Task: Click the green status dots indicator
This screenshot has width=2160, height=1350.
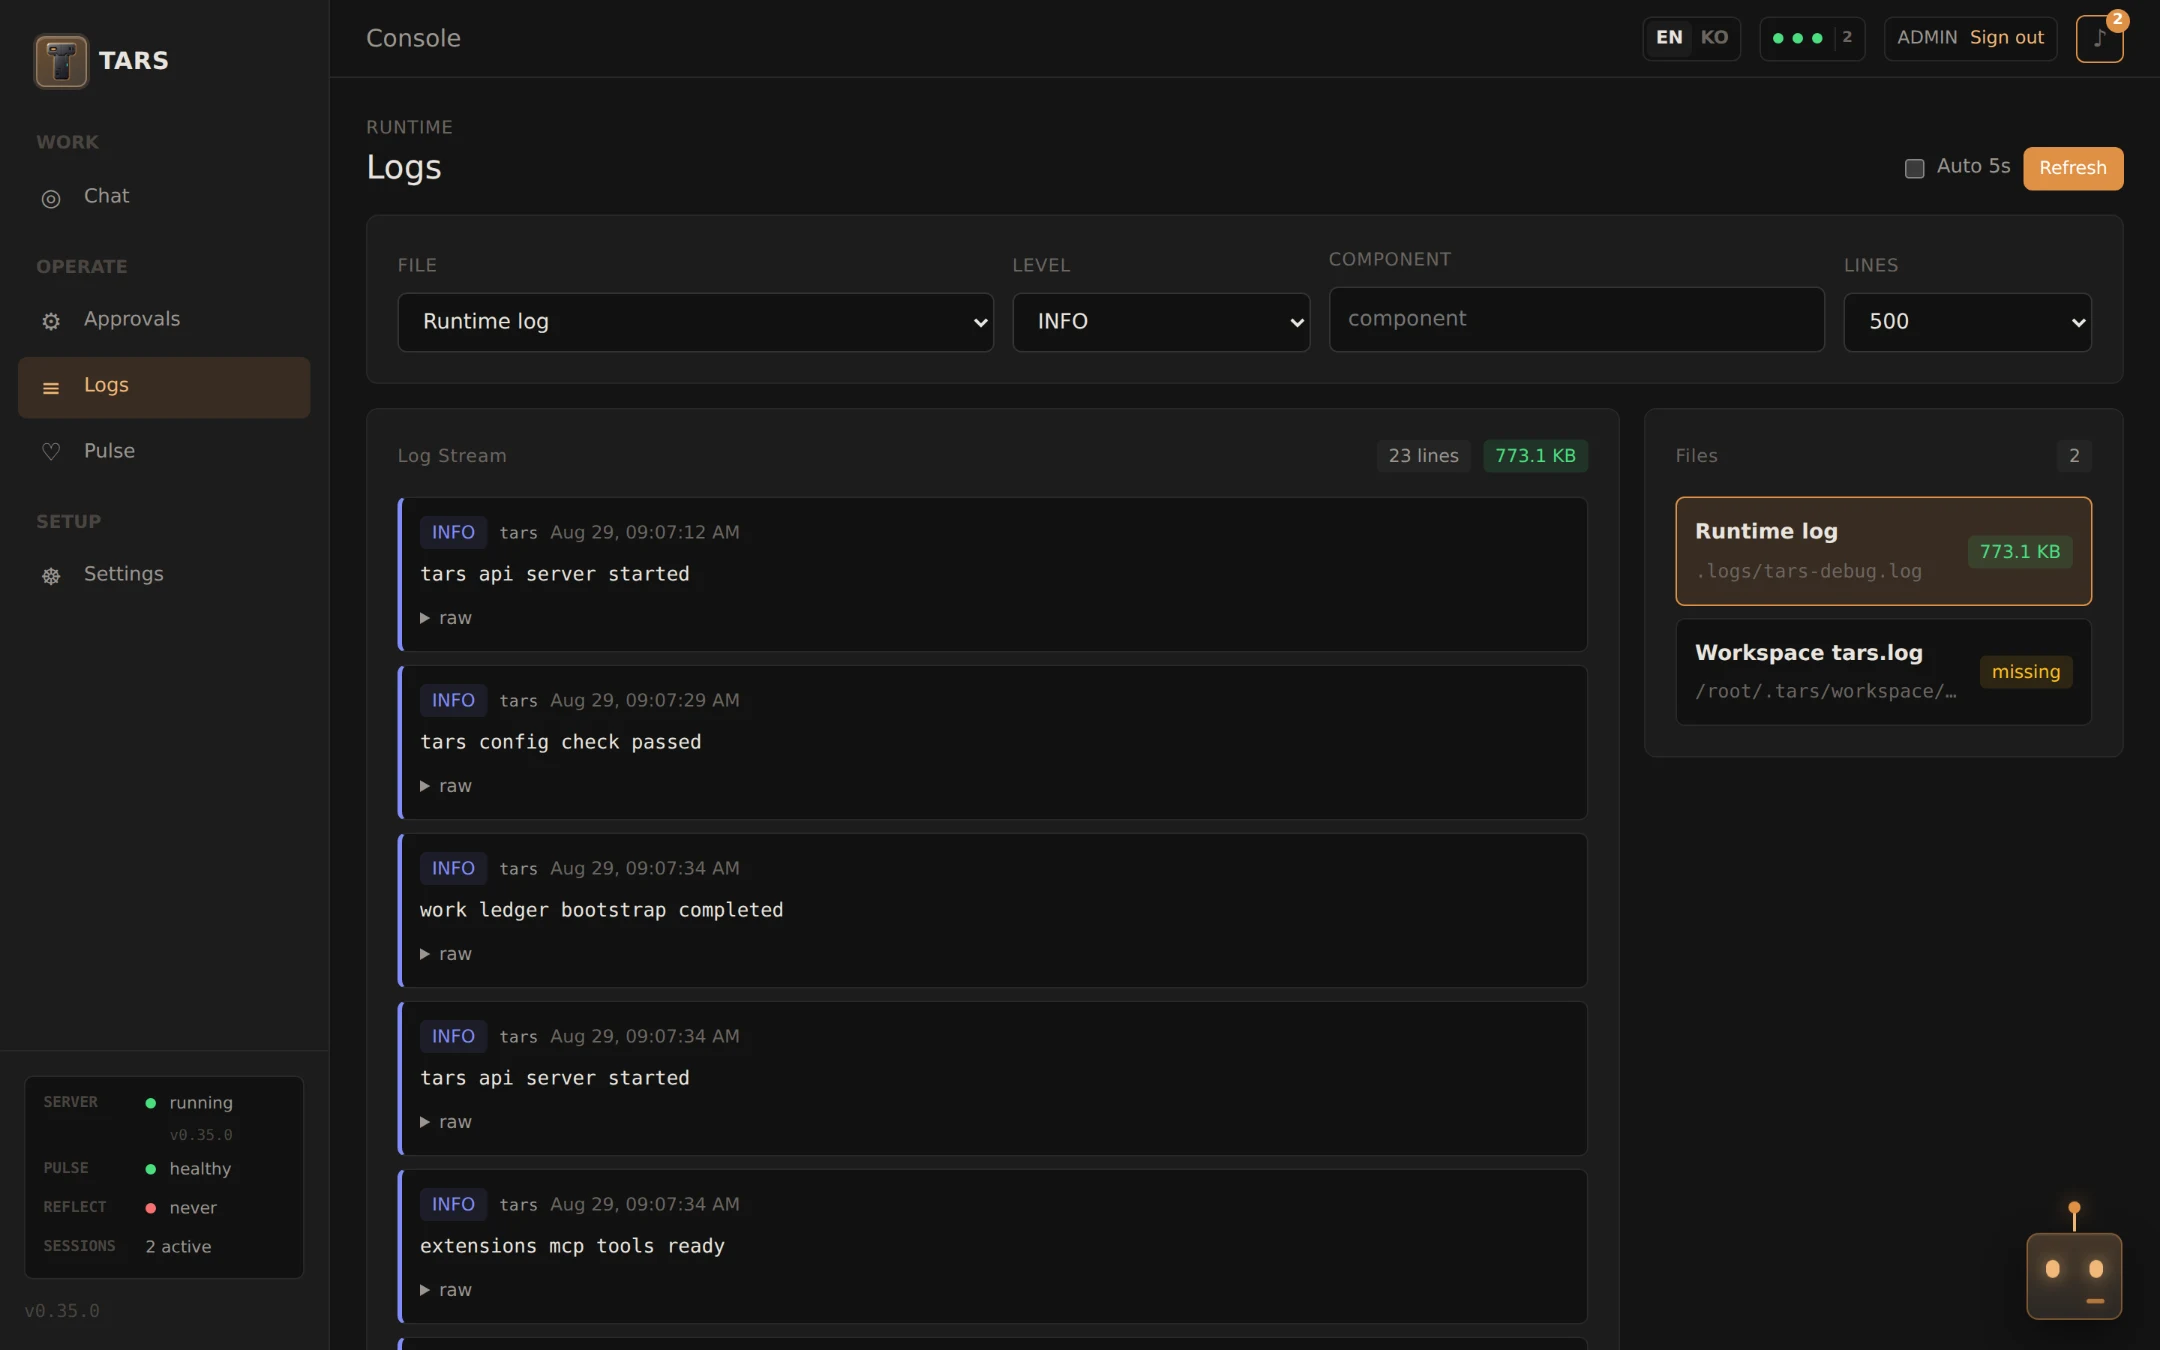Action: 1797,38
